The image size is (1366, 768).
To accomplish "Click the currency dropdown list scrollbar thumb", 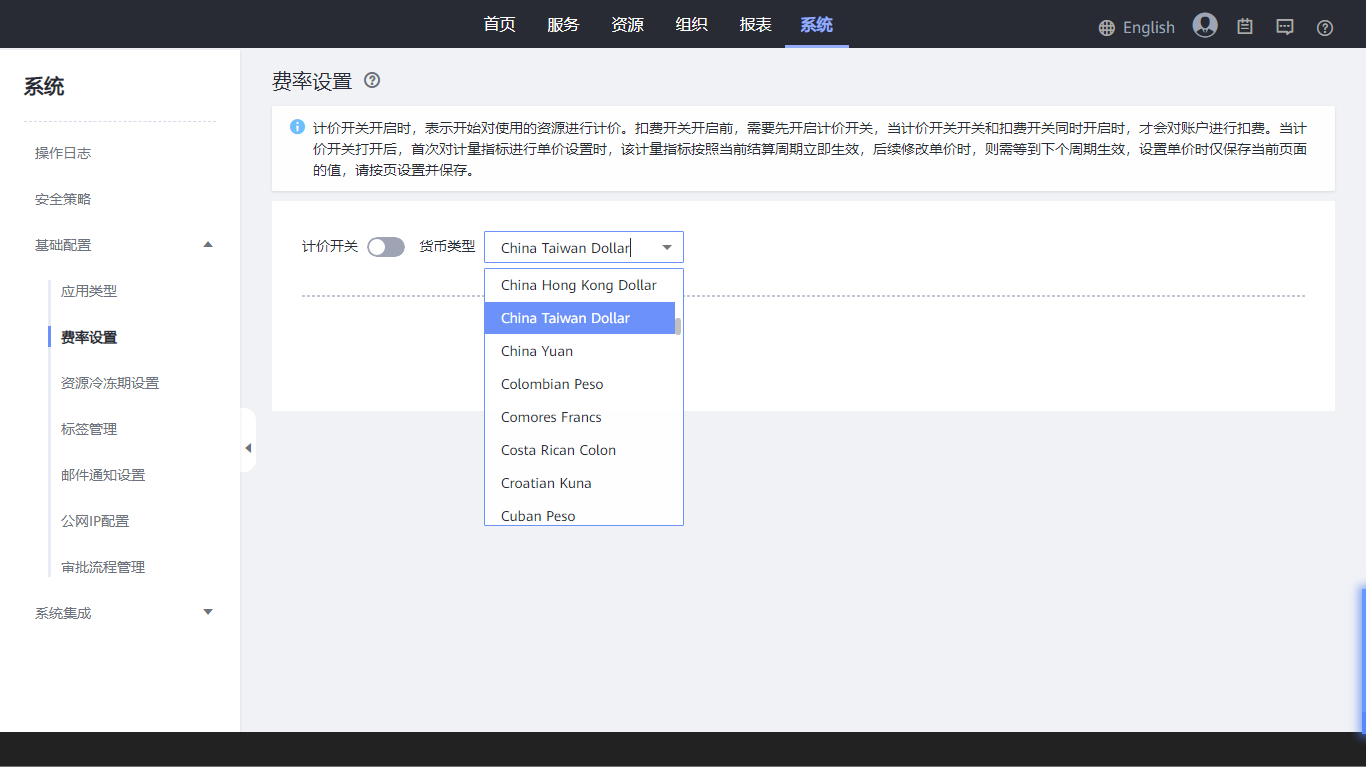I will click(678, 326).
